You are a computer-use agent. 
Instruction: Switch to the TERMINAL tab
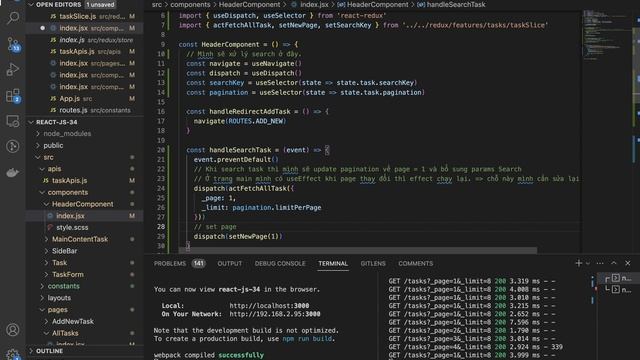333,263
